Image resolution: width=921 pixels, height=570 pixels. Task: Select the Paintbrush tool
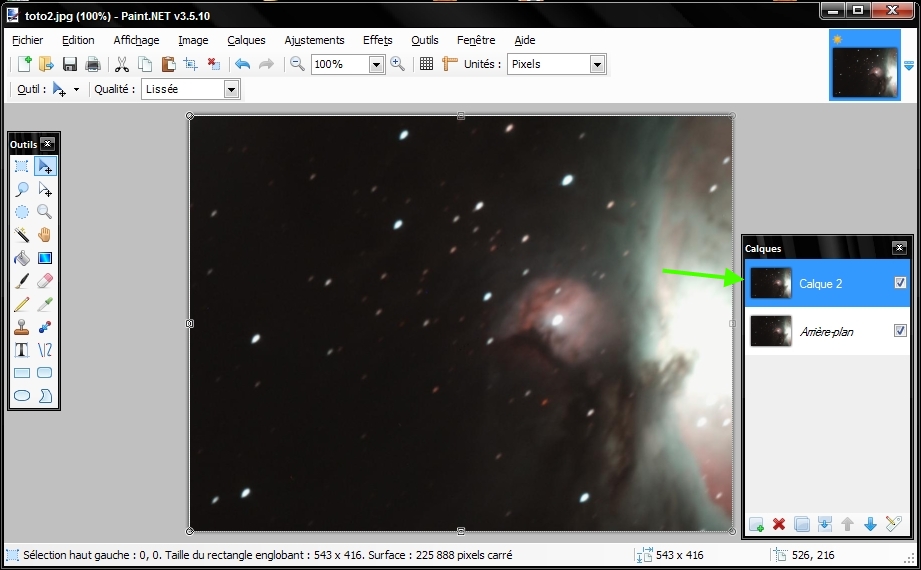click(x=22, y=281)
